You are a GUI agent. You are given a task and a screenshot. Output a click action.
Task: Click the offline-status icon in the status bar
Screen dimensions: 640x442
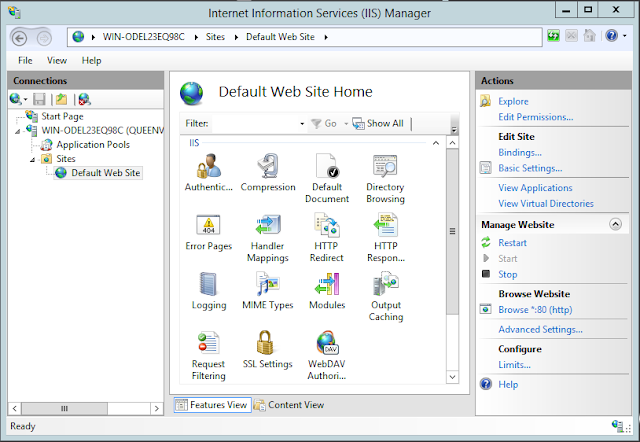point(618,426)
